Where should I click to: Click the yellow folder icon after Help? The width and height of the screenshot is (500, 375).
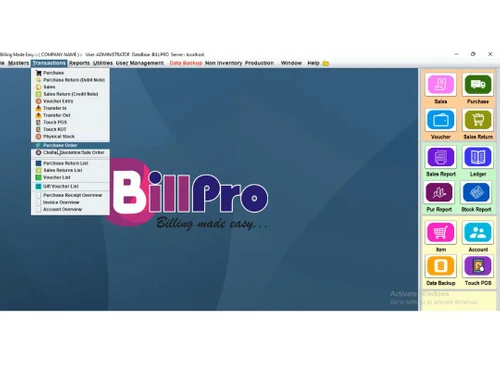click(326, 63)
